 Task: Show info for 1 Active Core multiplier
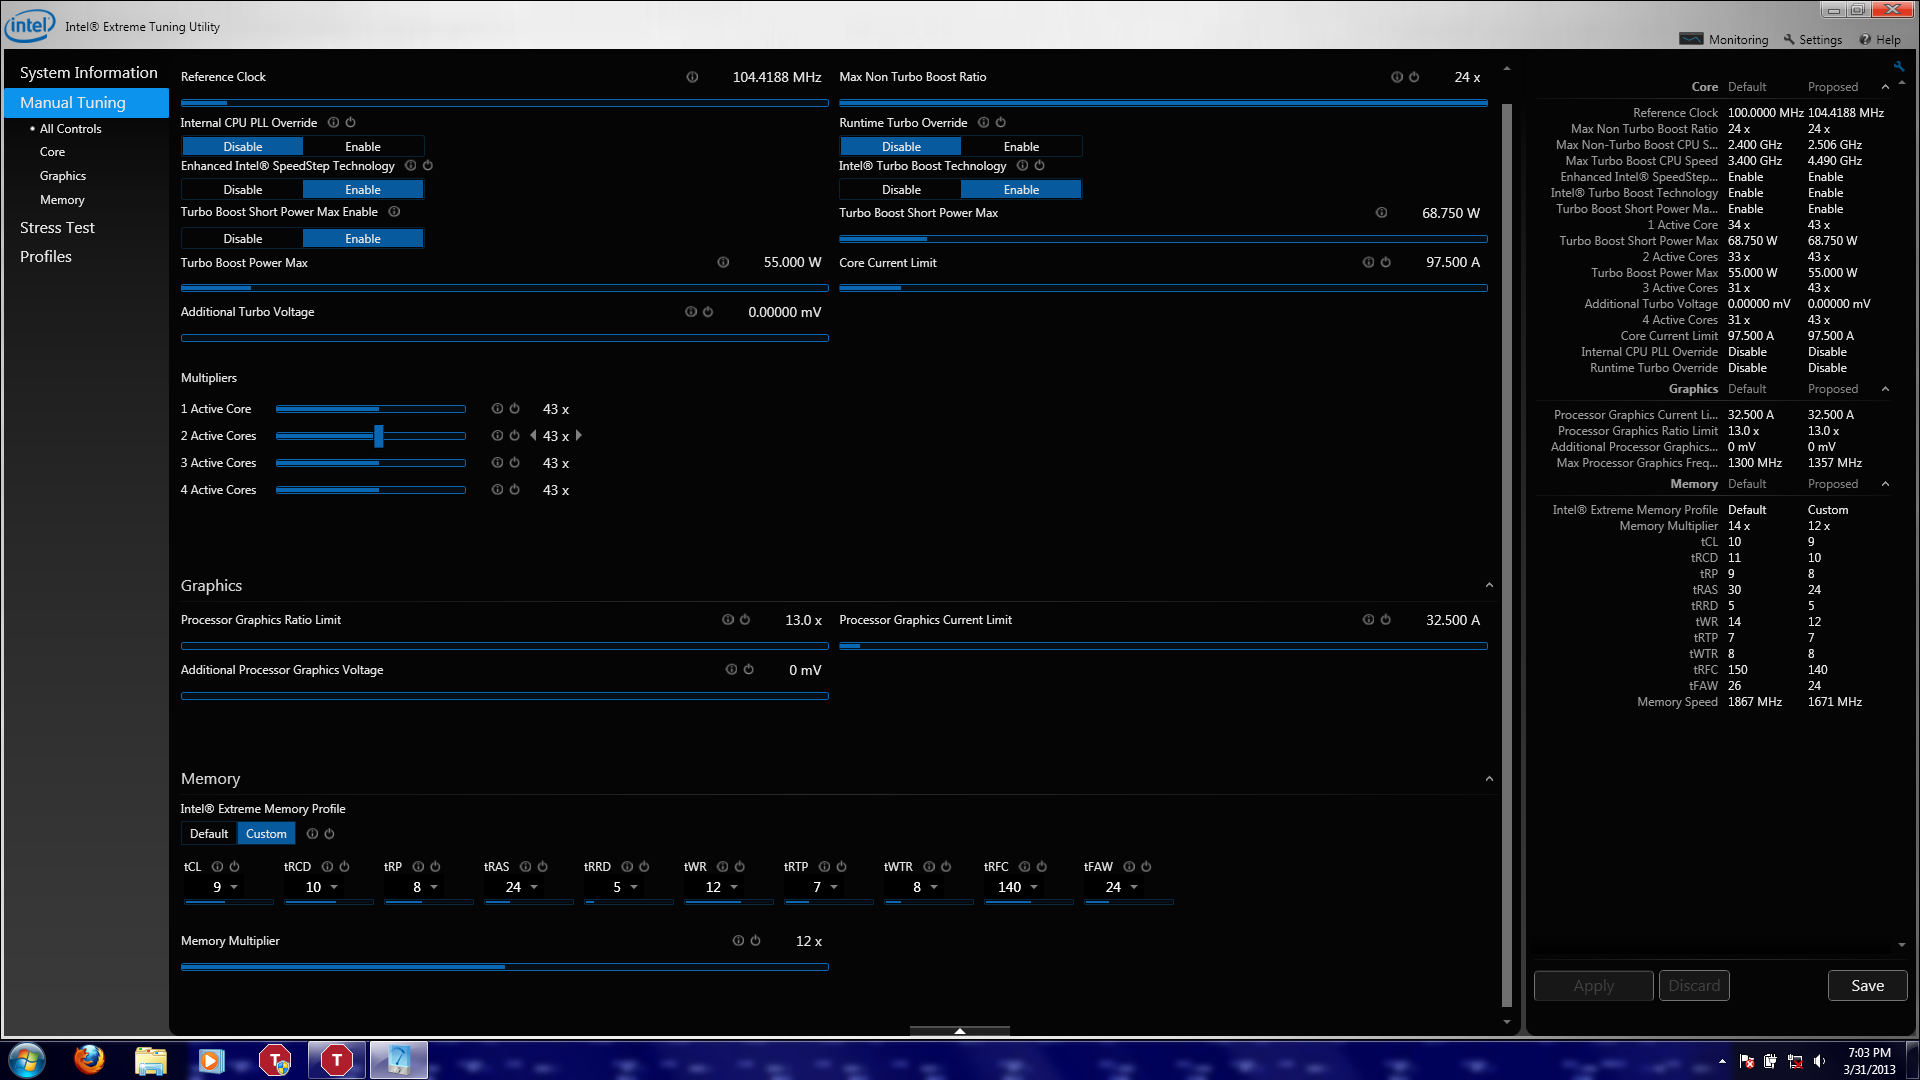click(497, 409)
